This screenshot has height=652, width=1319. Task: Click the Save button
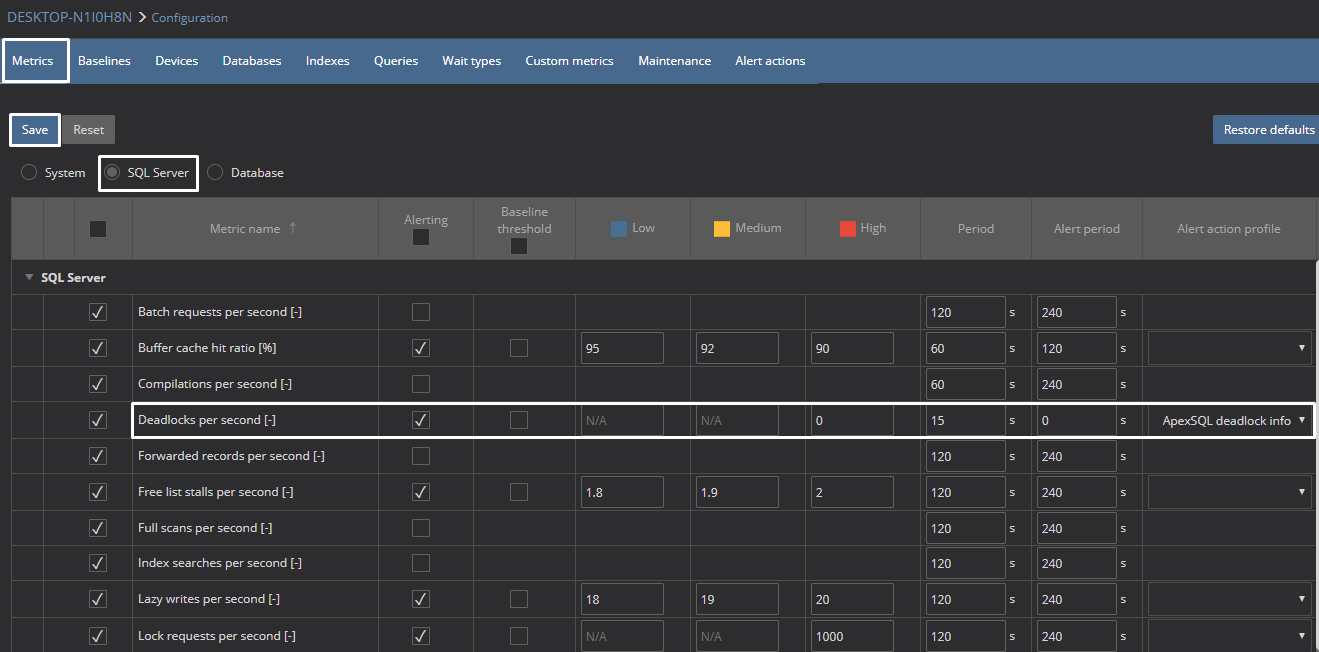click(35, 130)
